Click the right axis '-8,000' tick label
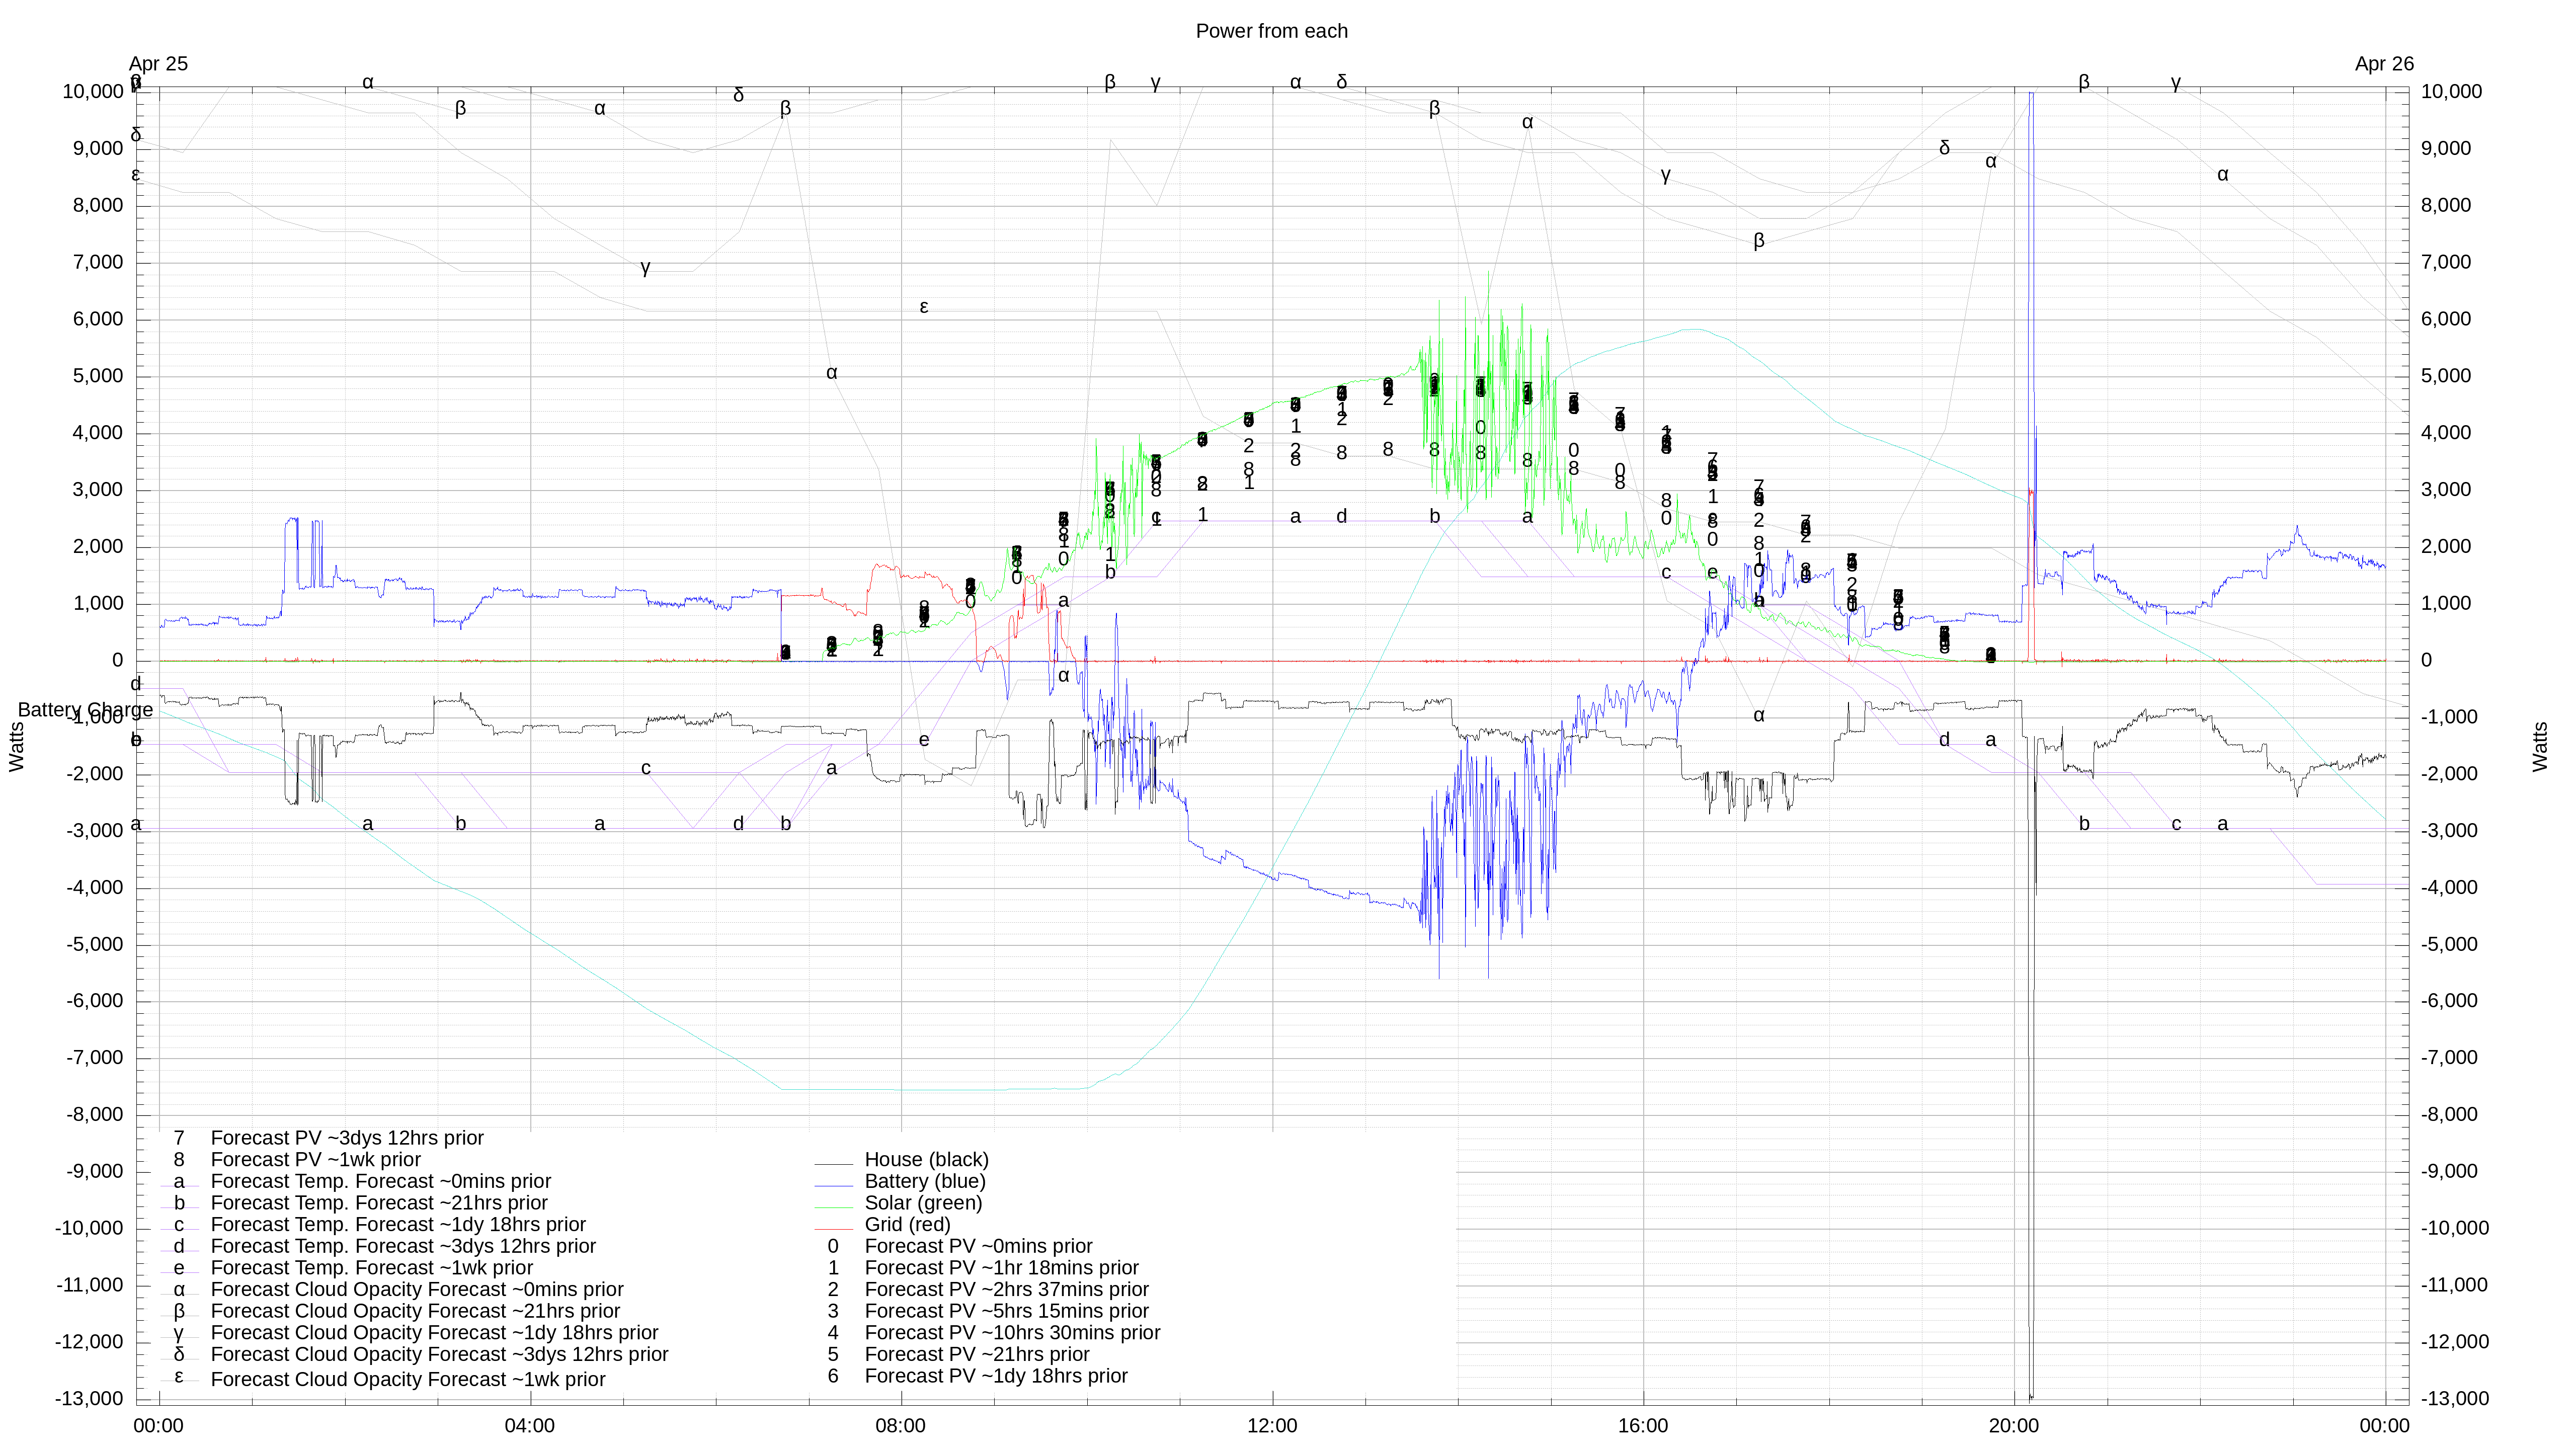Viewport: 2576px width, 1449px height. pos(2449,1115)
